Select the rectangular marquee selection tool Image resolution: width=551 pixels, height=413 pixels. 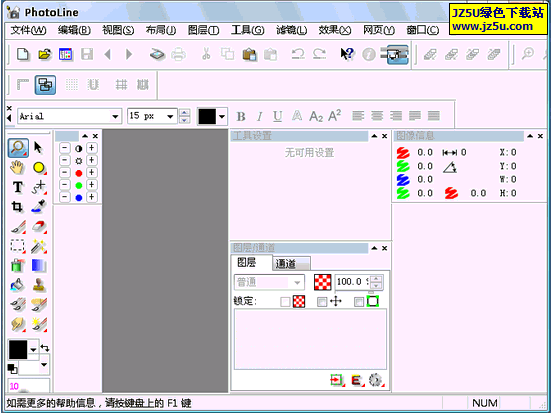[x=18, y=246]
